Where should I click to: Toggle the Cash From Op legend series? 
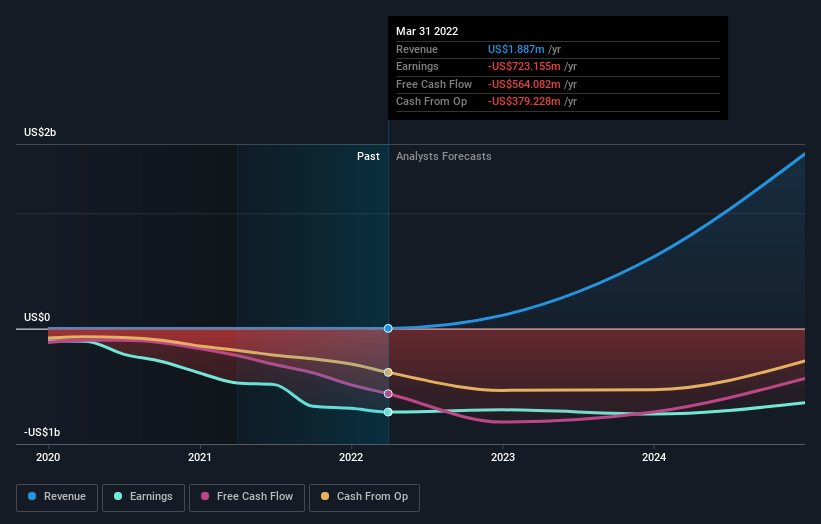pos(364,497)
